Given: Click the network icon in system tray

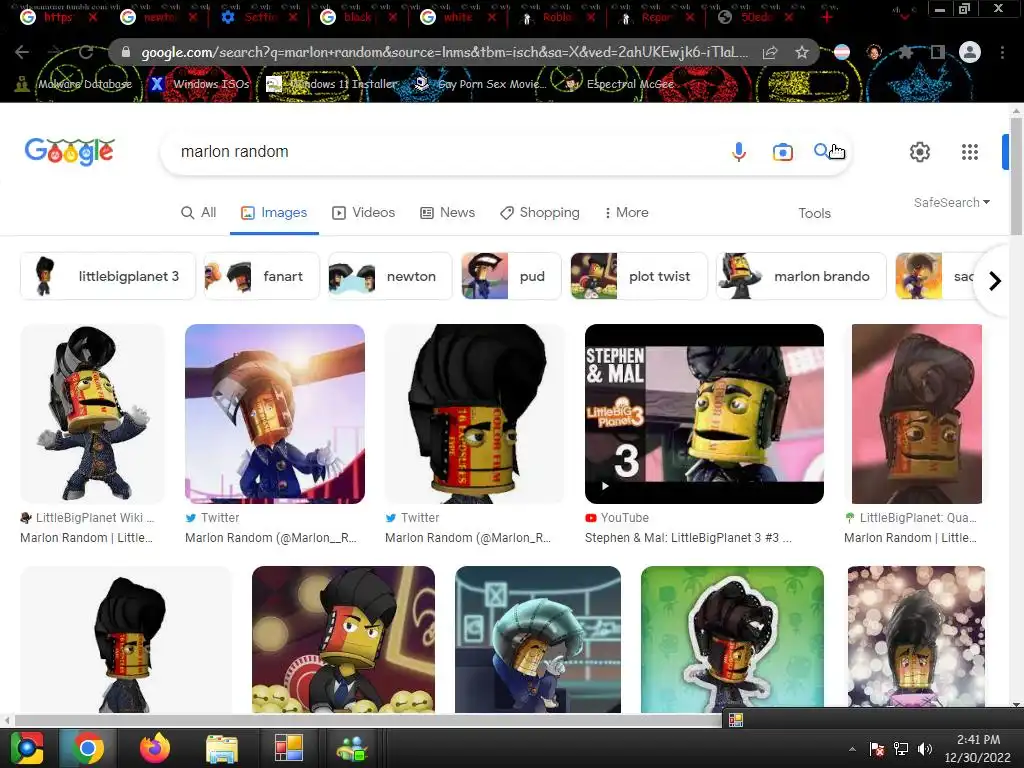Looking at the screenshot, I should [901, 749].
